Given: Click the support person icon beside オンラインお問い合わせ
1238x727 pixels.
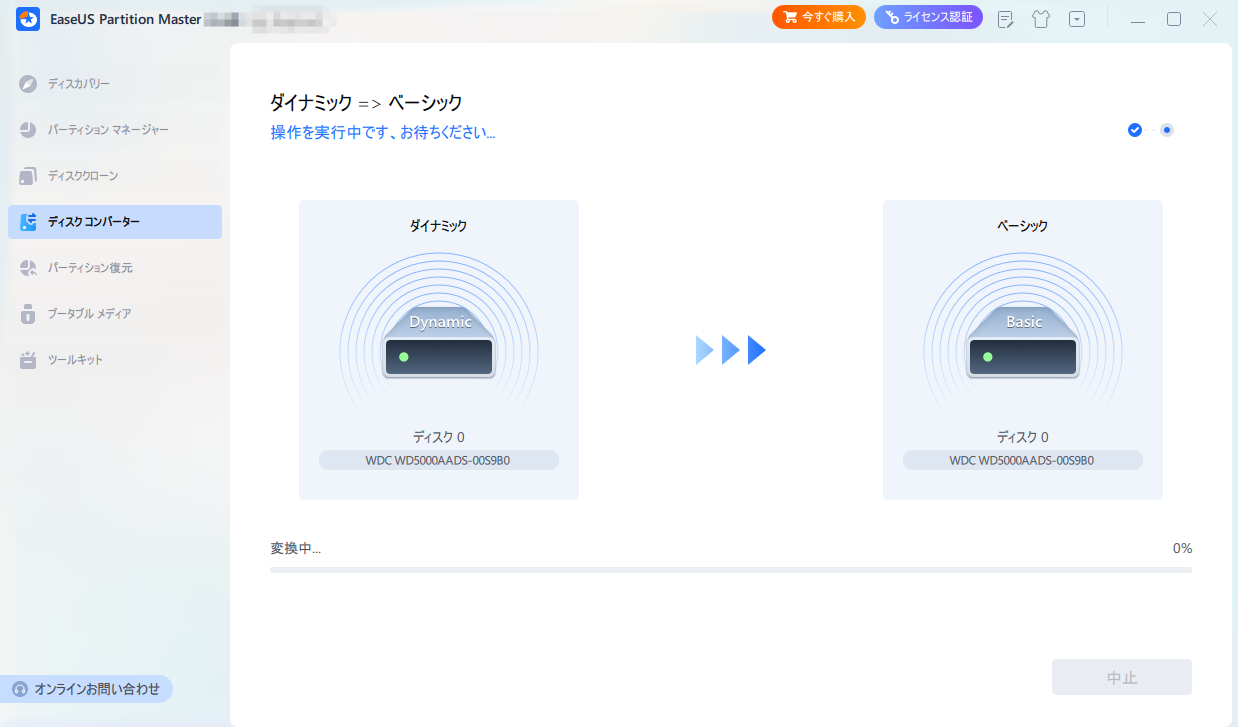Looking at the screenshot, I should tap(22, 689).
